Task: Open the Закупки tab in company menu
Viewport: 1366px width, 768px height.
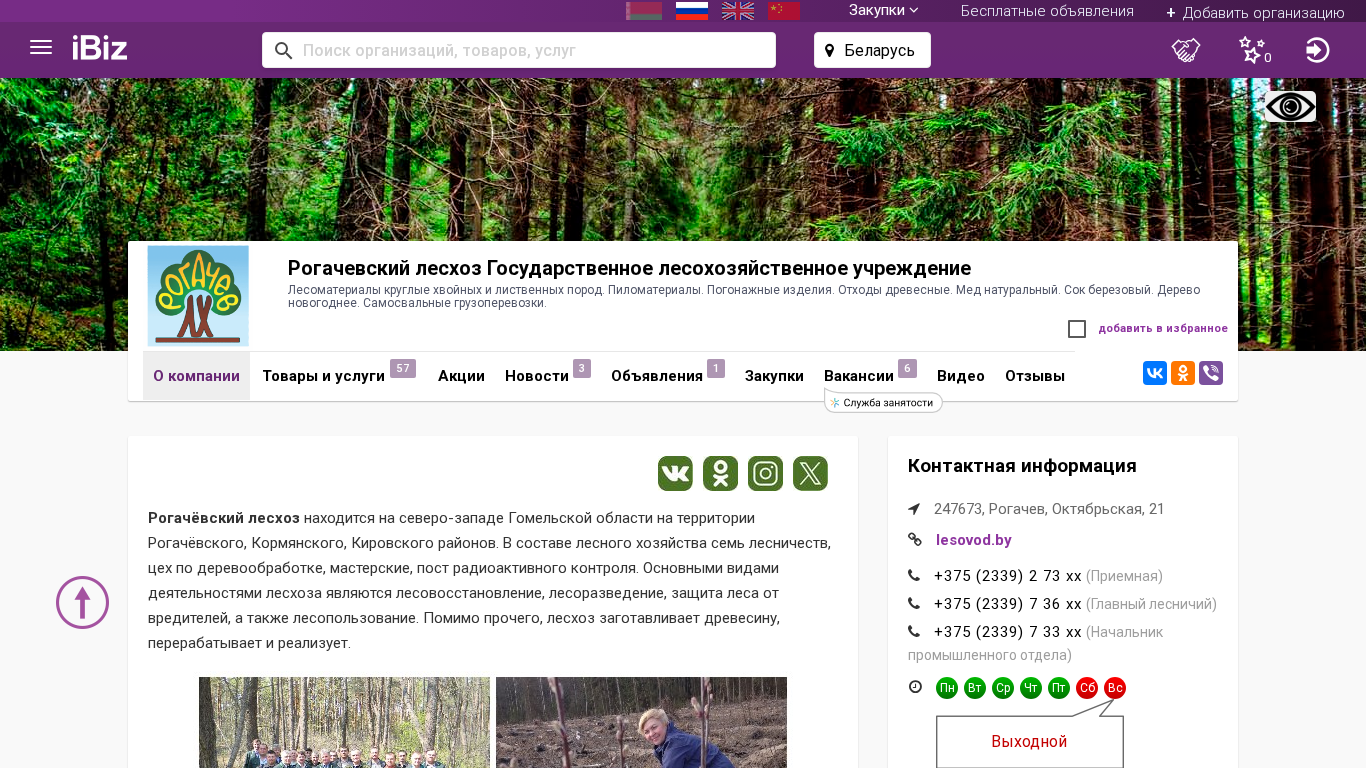Action: click(x=774, y=376)
